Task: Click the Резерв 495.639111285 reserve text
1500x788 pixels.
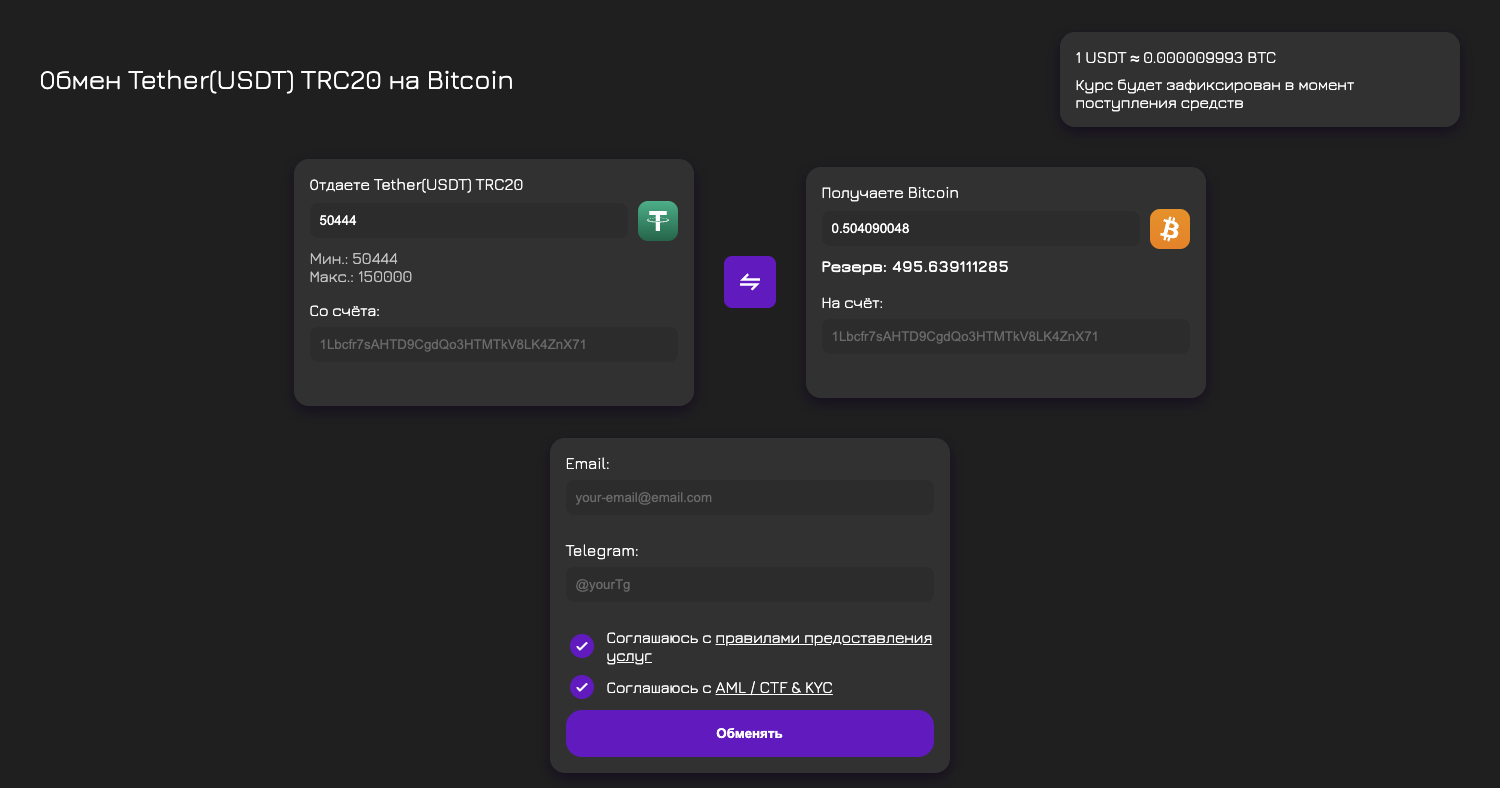Action: [915, 267]
